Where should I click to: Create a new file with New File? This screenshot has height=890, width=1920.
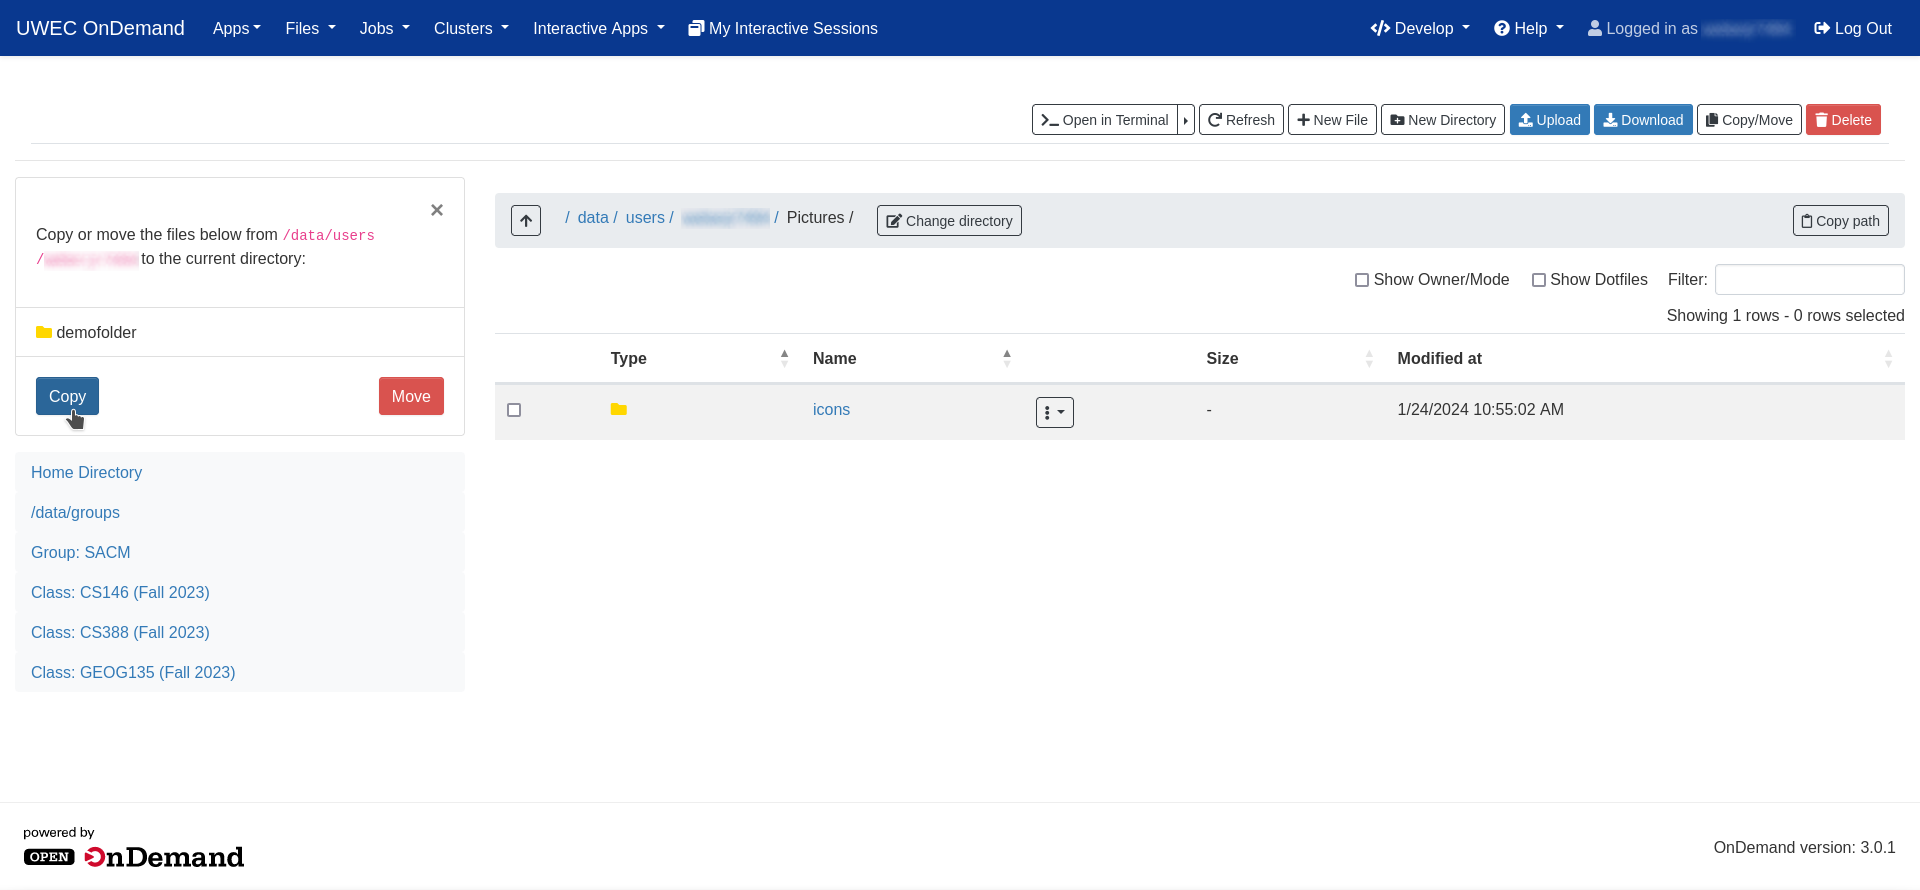(1332, 120)
